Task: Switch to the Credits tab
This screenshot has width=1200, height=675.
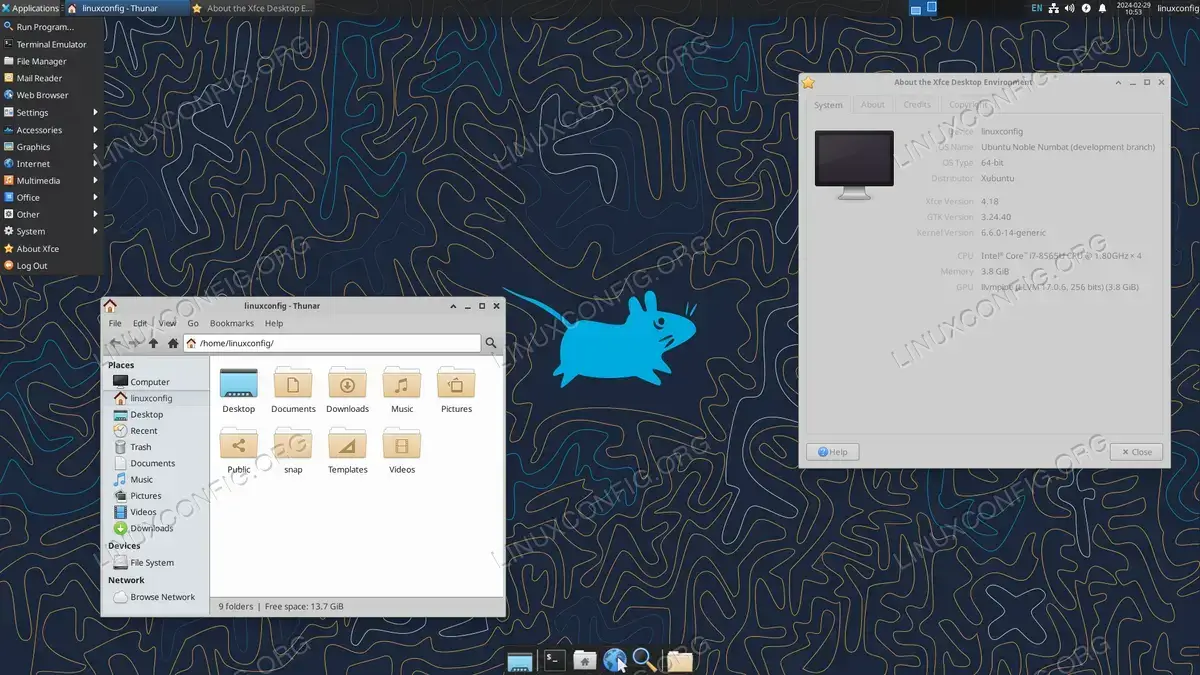Action: (x=917, y=105)
